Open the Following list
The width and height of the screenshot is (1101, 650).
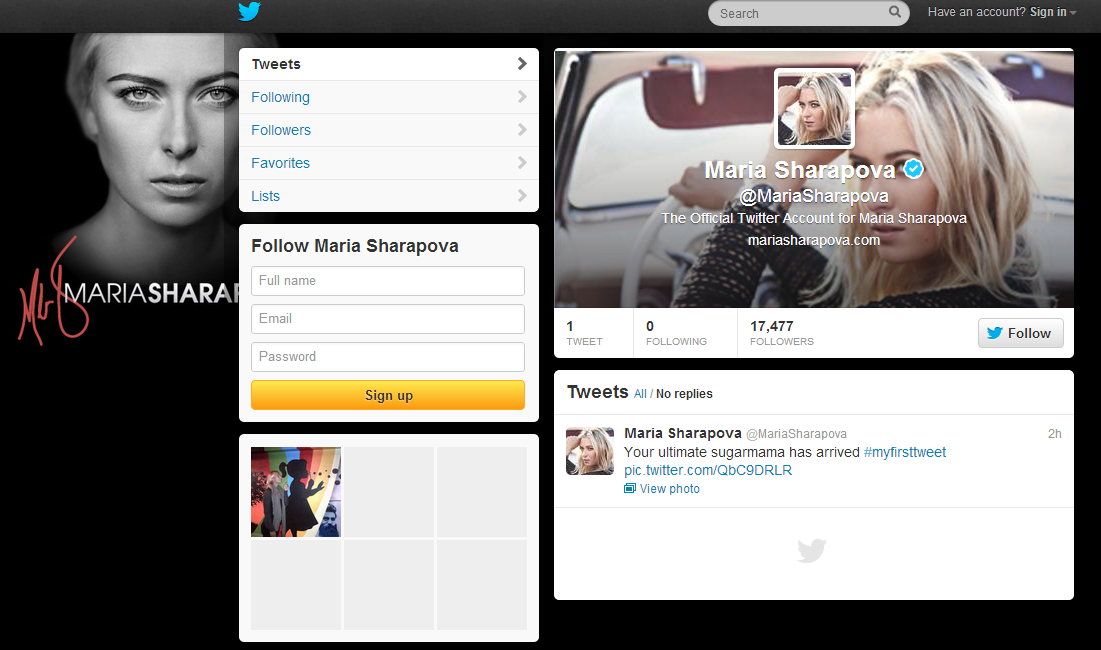(x=389, y=97)
